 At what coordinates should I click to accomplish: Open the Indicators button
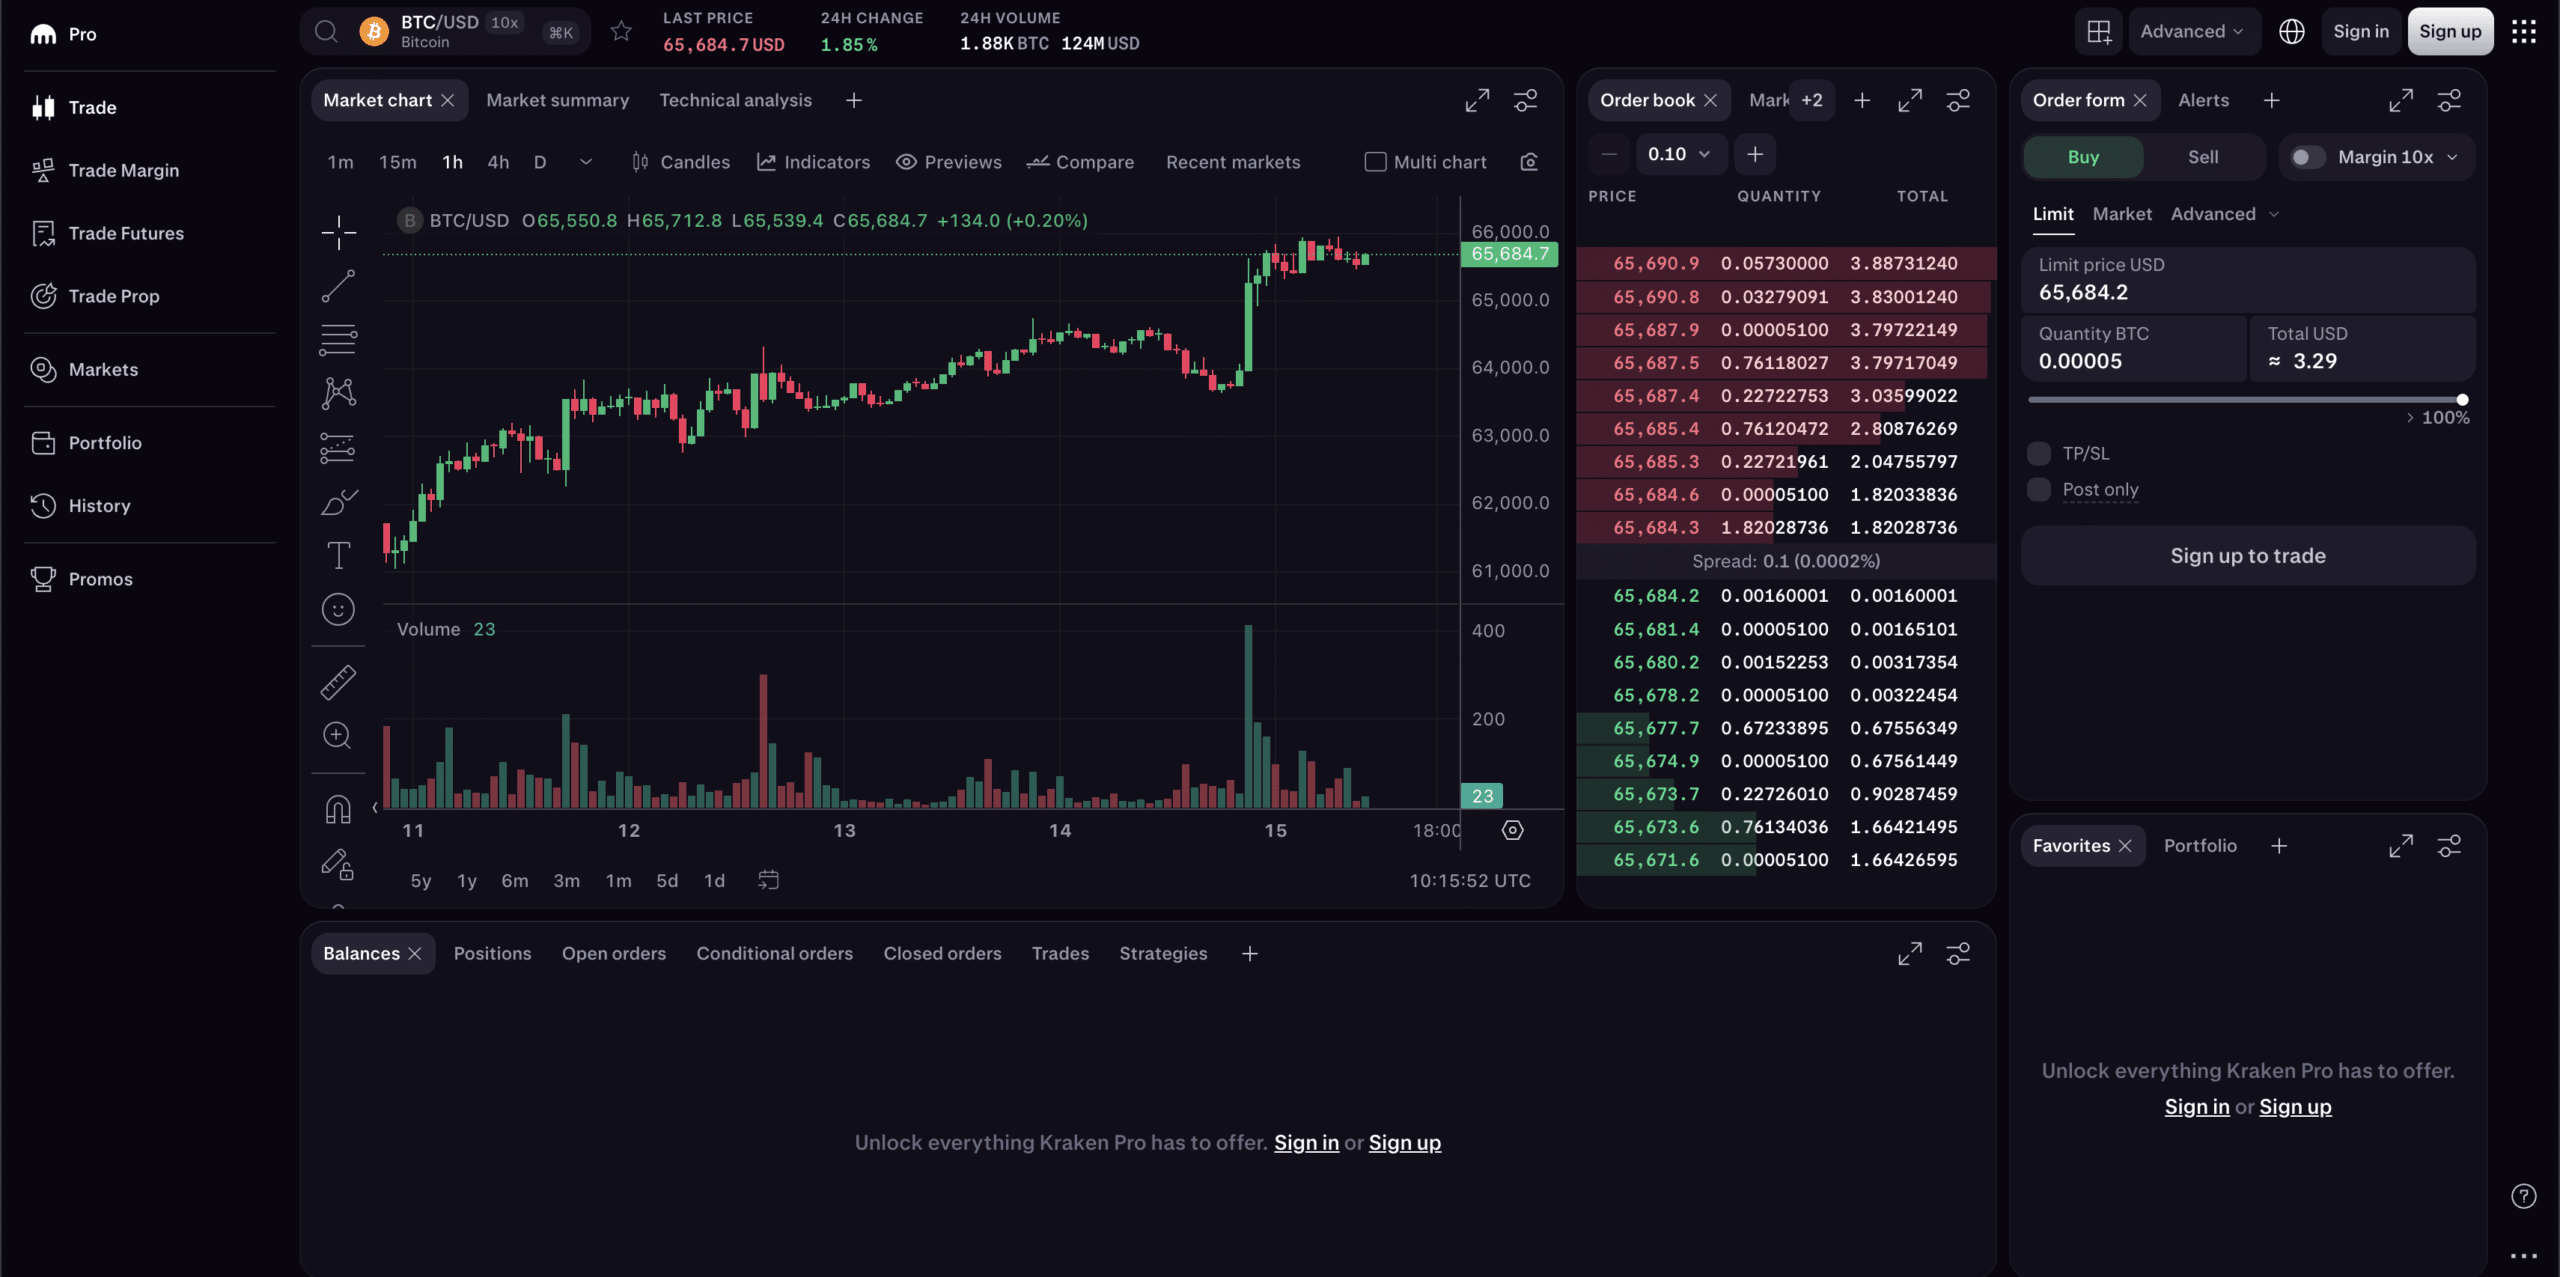pos(813,162)
